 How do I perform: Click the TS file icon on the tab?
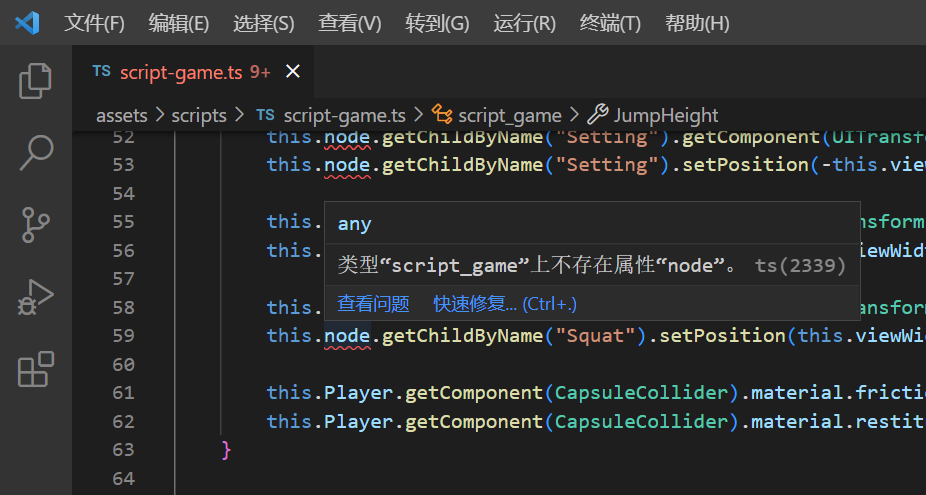click(102, 71)
